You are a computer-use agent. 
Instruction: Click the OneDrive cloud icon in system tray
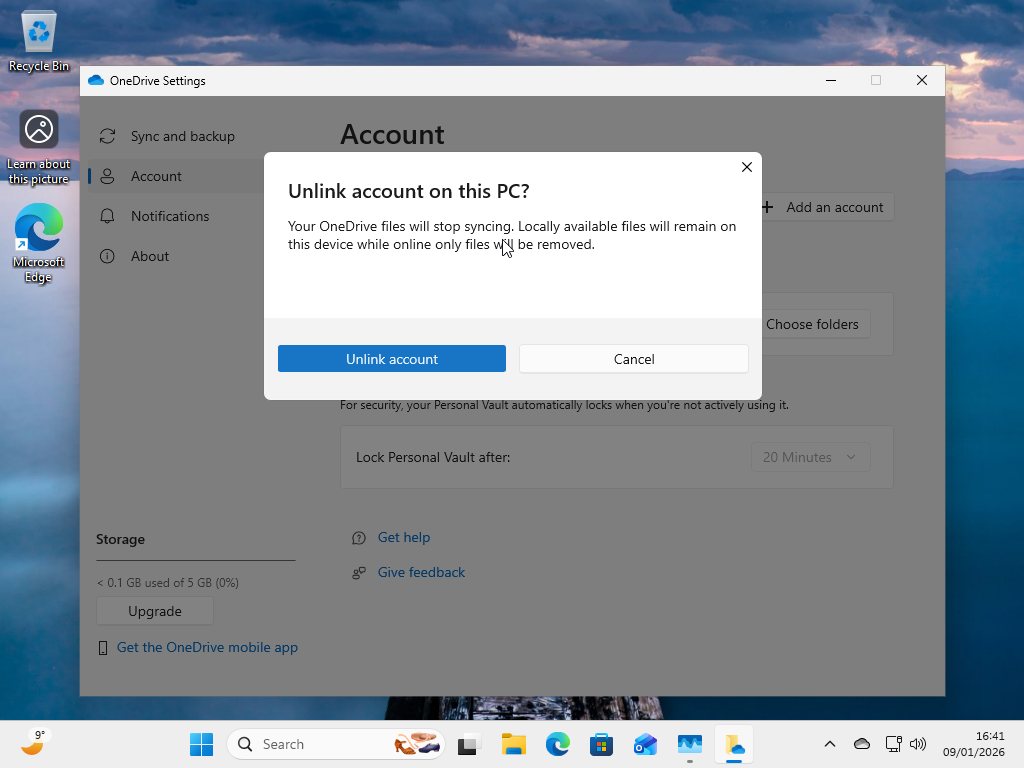point(861,744)
